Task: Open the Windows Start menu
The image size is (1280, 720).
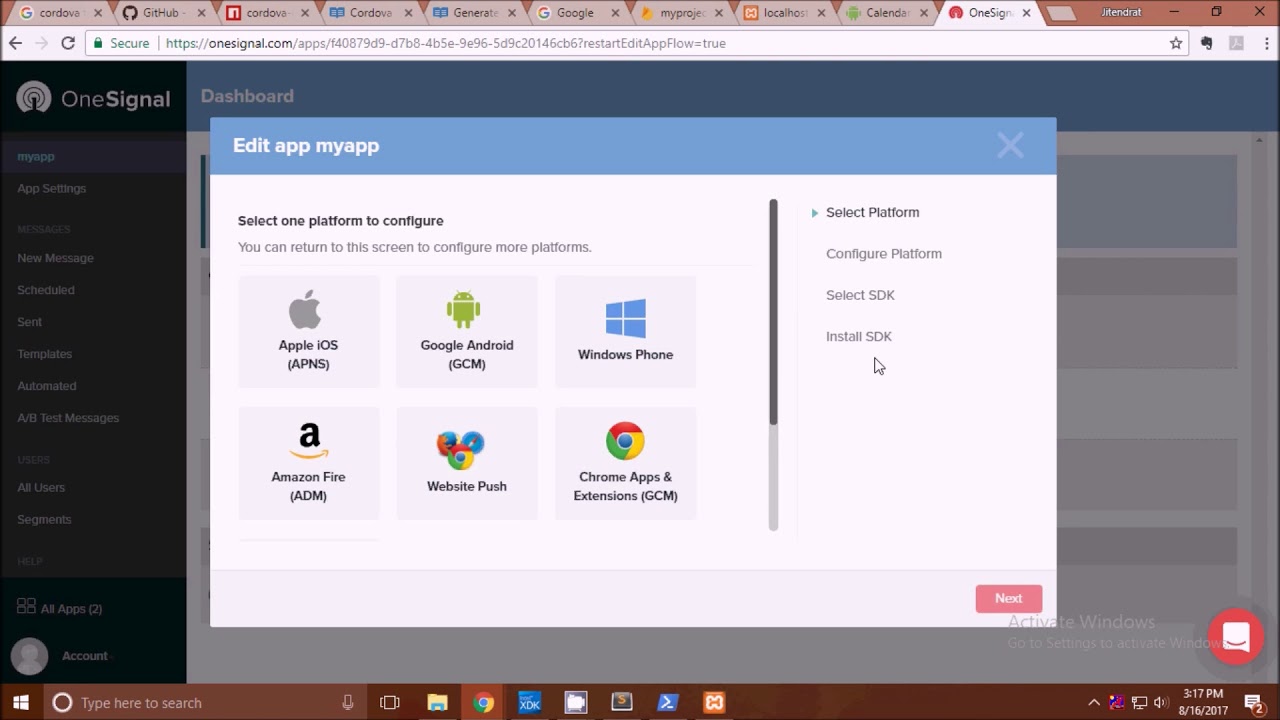Action: point(21,702)
